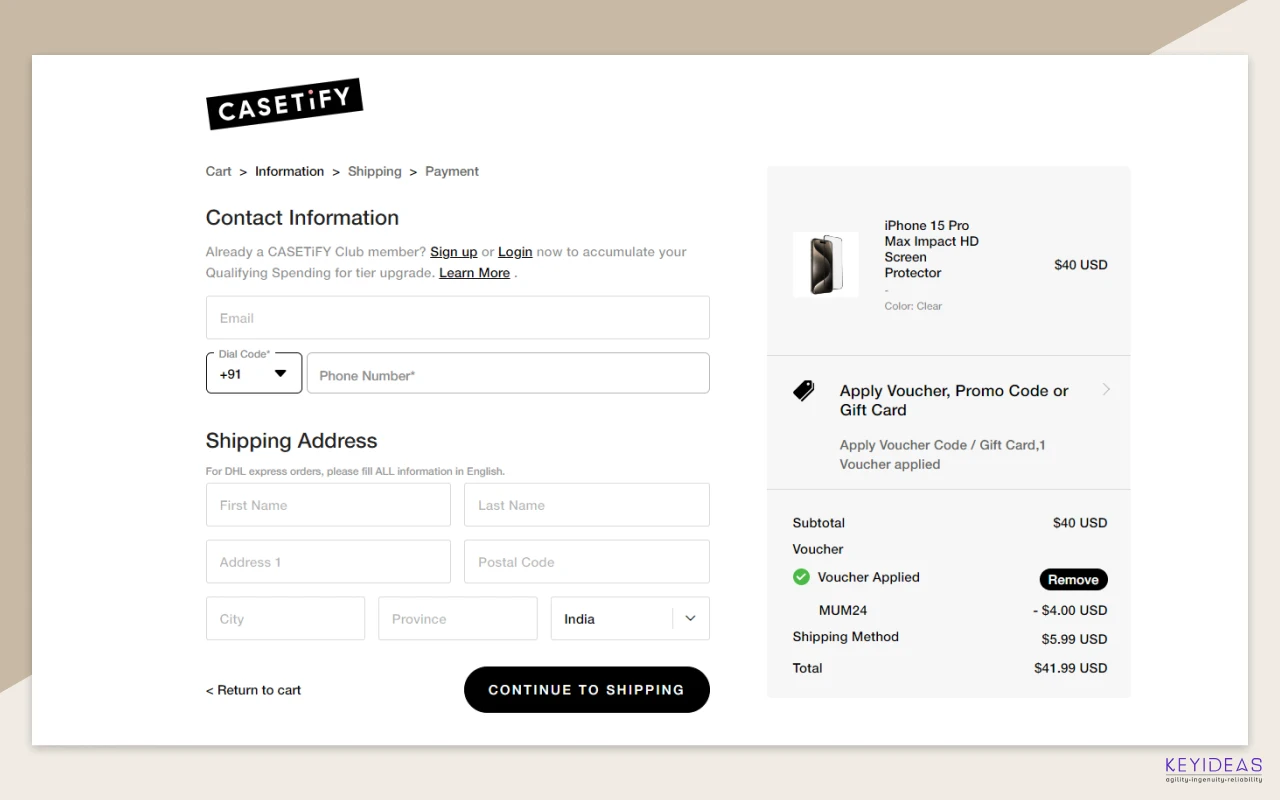
Task: Open the India country dropdown
Action: coord(630,619)
